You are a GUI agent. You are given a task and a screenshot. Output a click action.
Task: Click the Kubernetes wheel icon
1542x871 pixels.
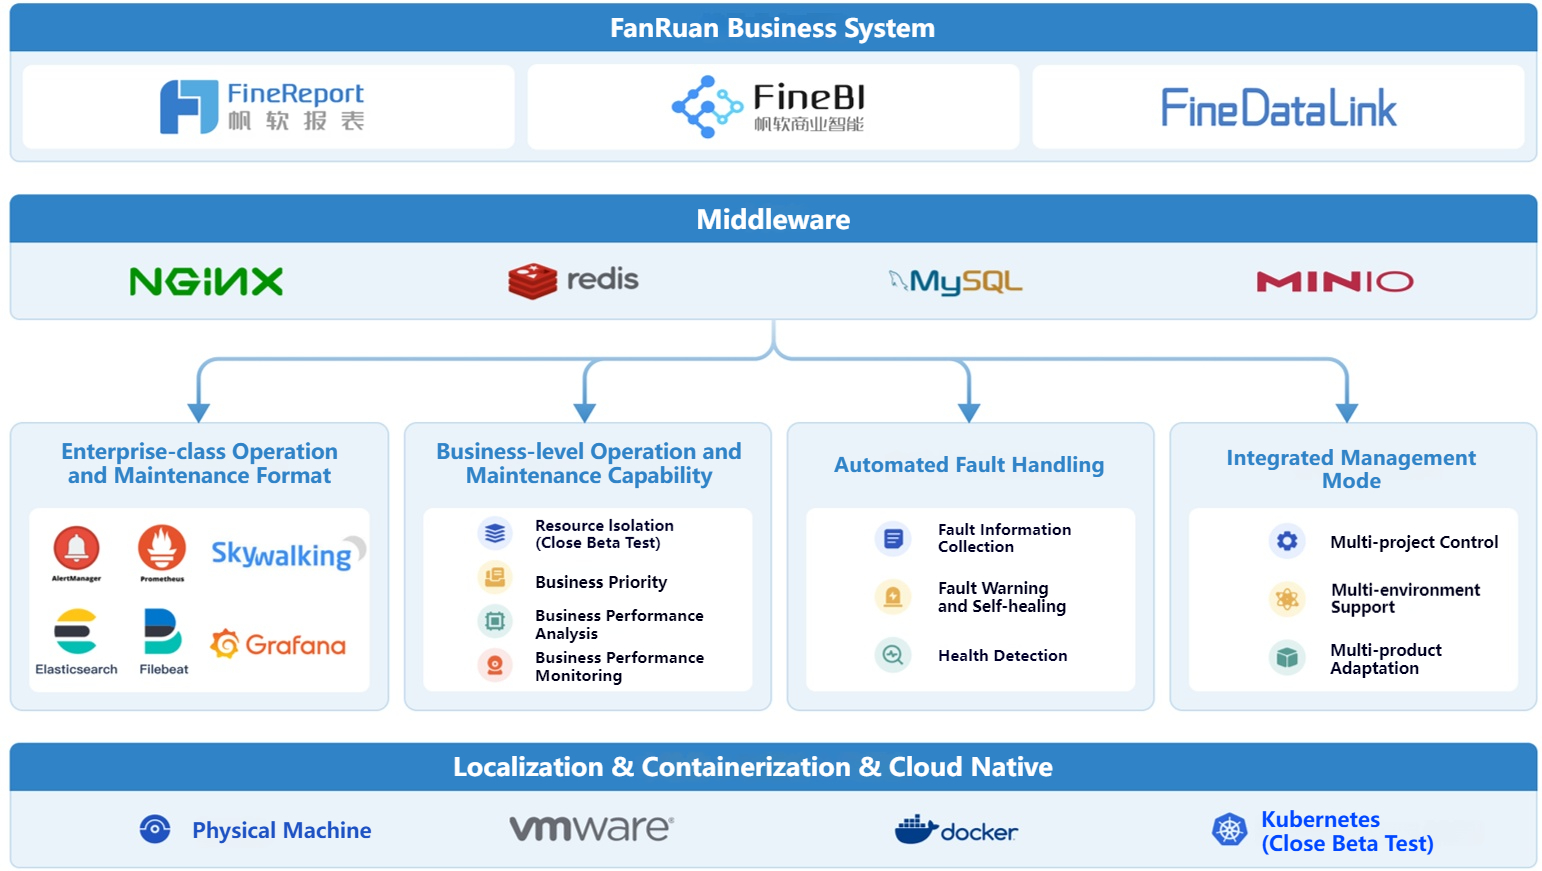tap(1230, 829)
